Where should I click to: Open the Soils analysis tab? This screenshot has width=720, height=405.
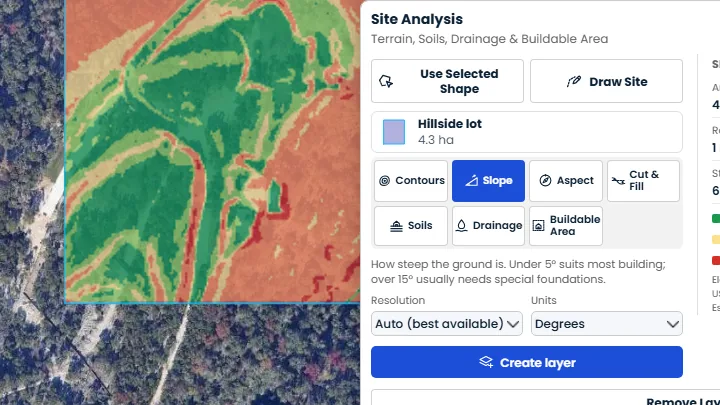(x=411, y=226)
